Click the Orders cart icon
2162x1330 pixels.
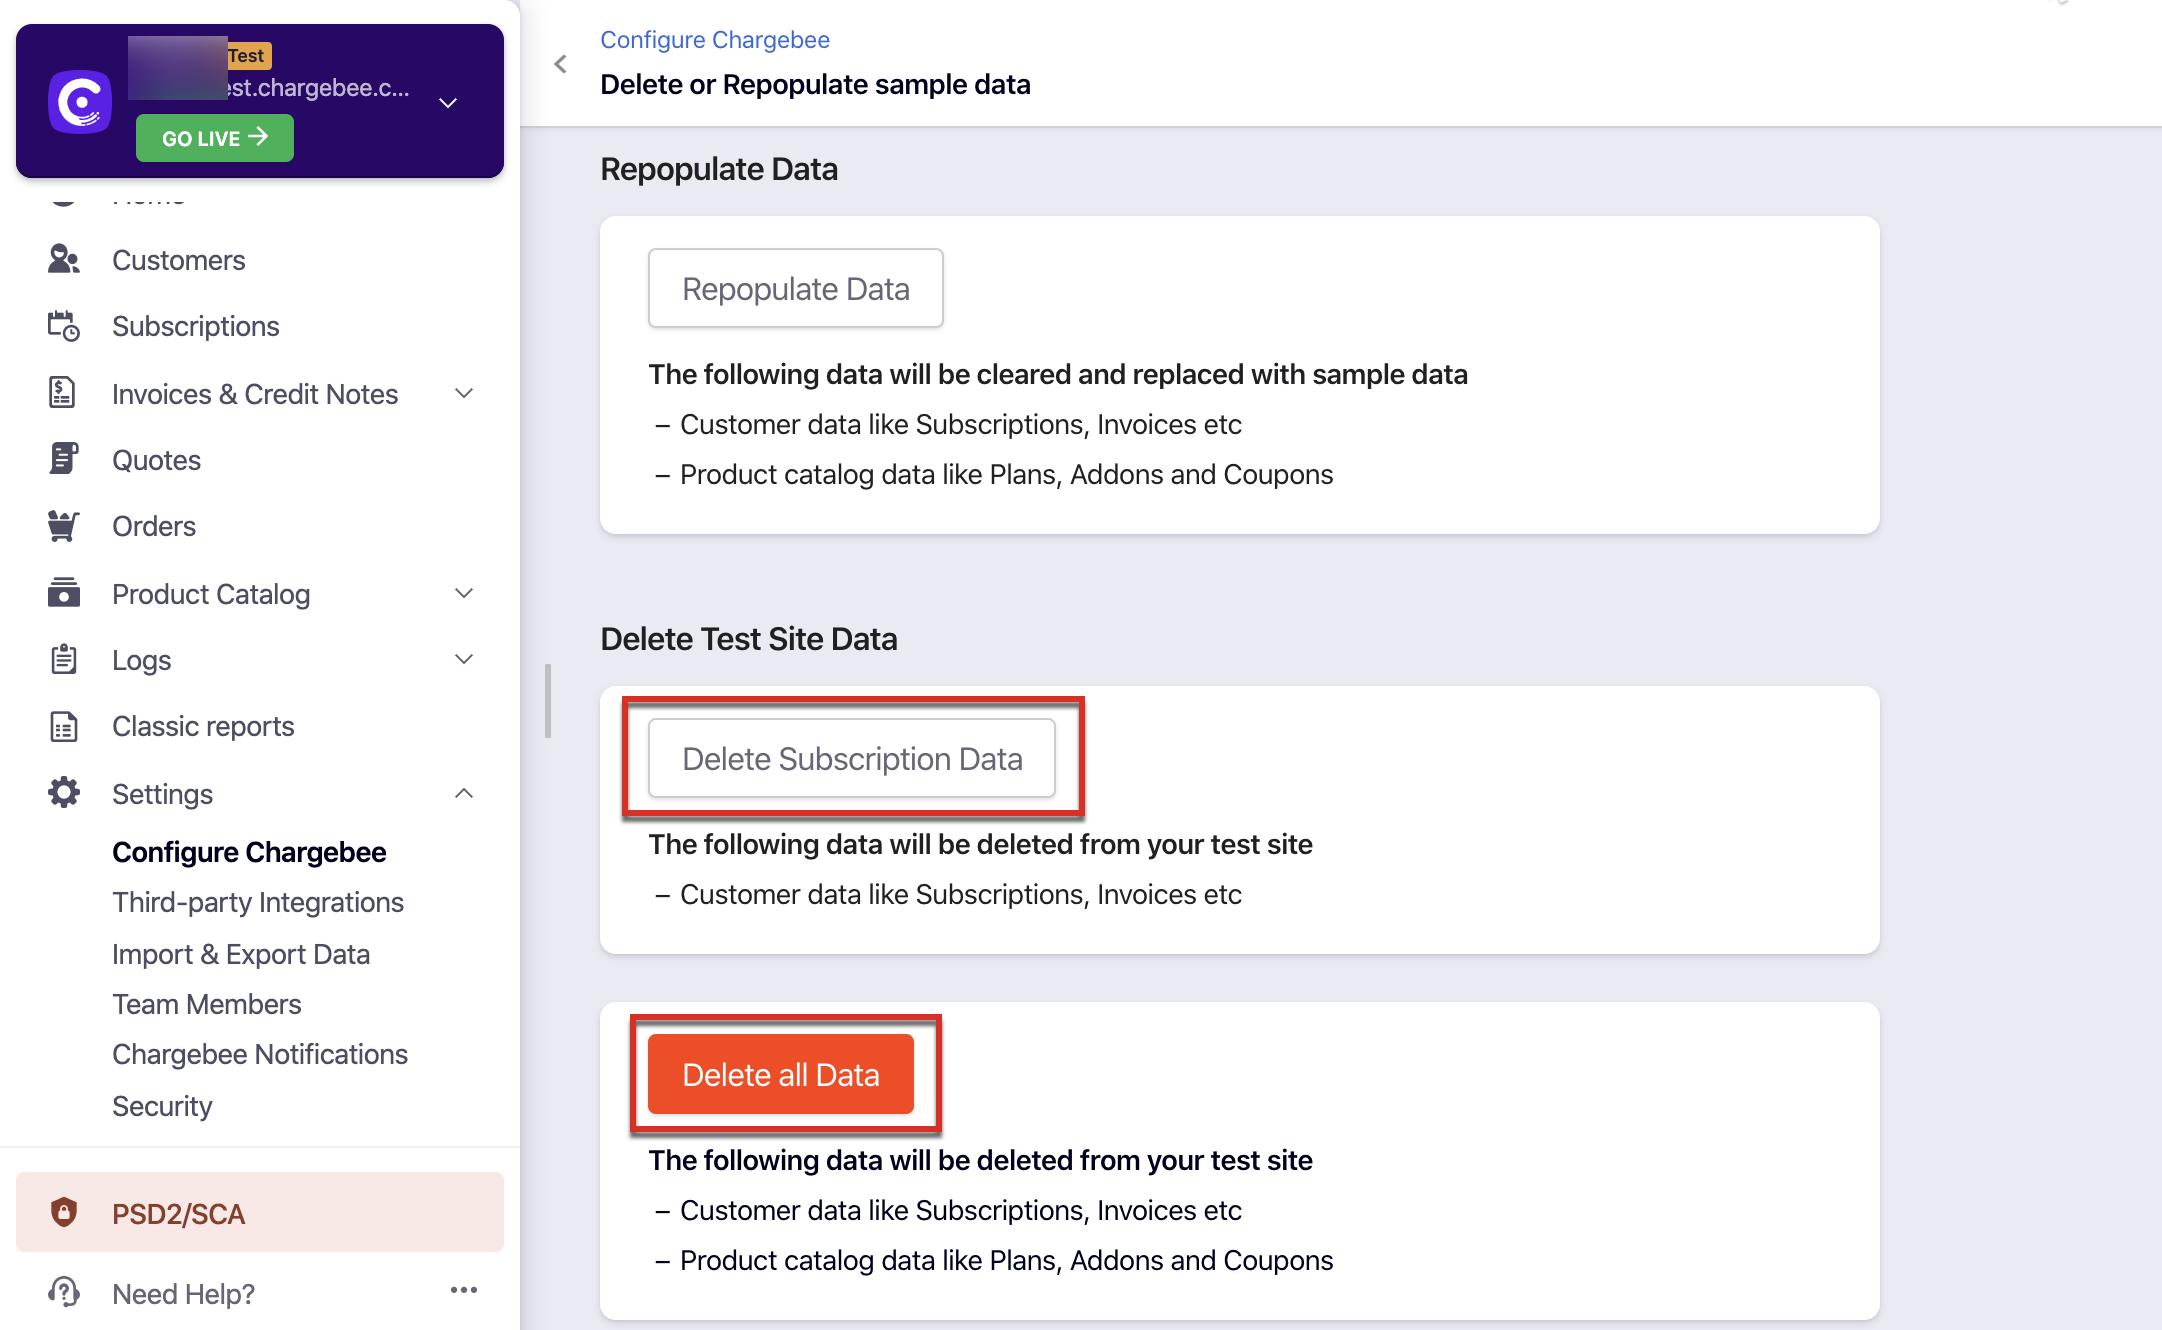tap(64, 526)
